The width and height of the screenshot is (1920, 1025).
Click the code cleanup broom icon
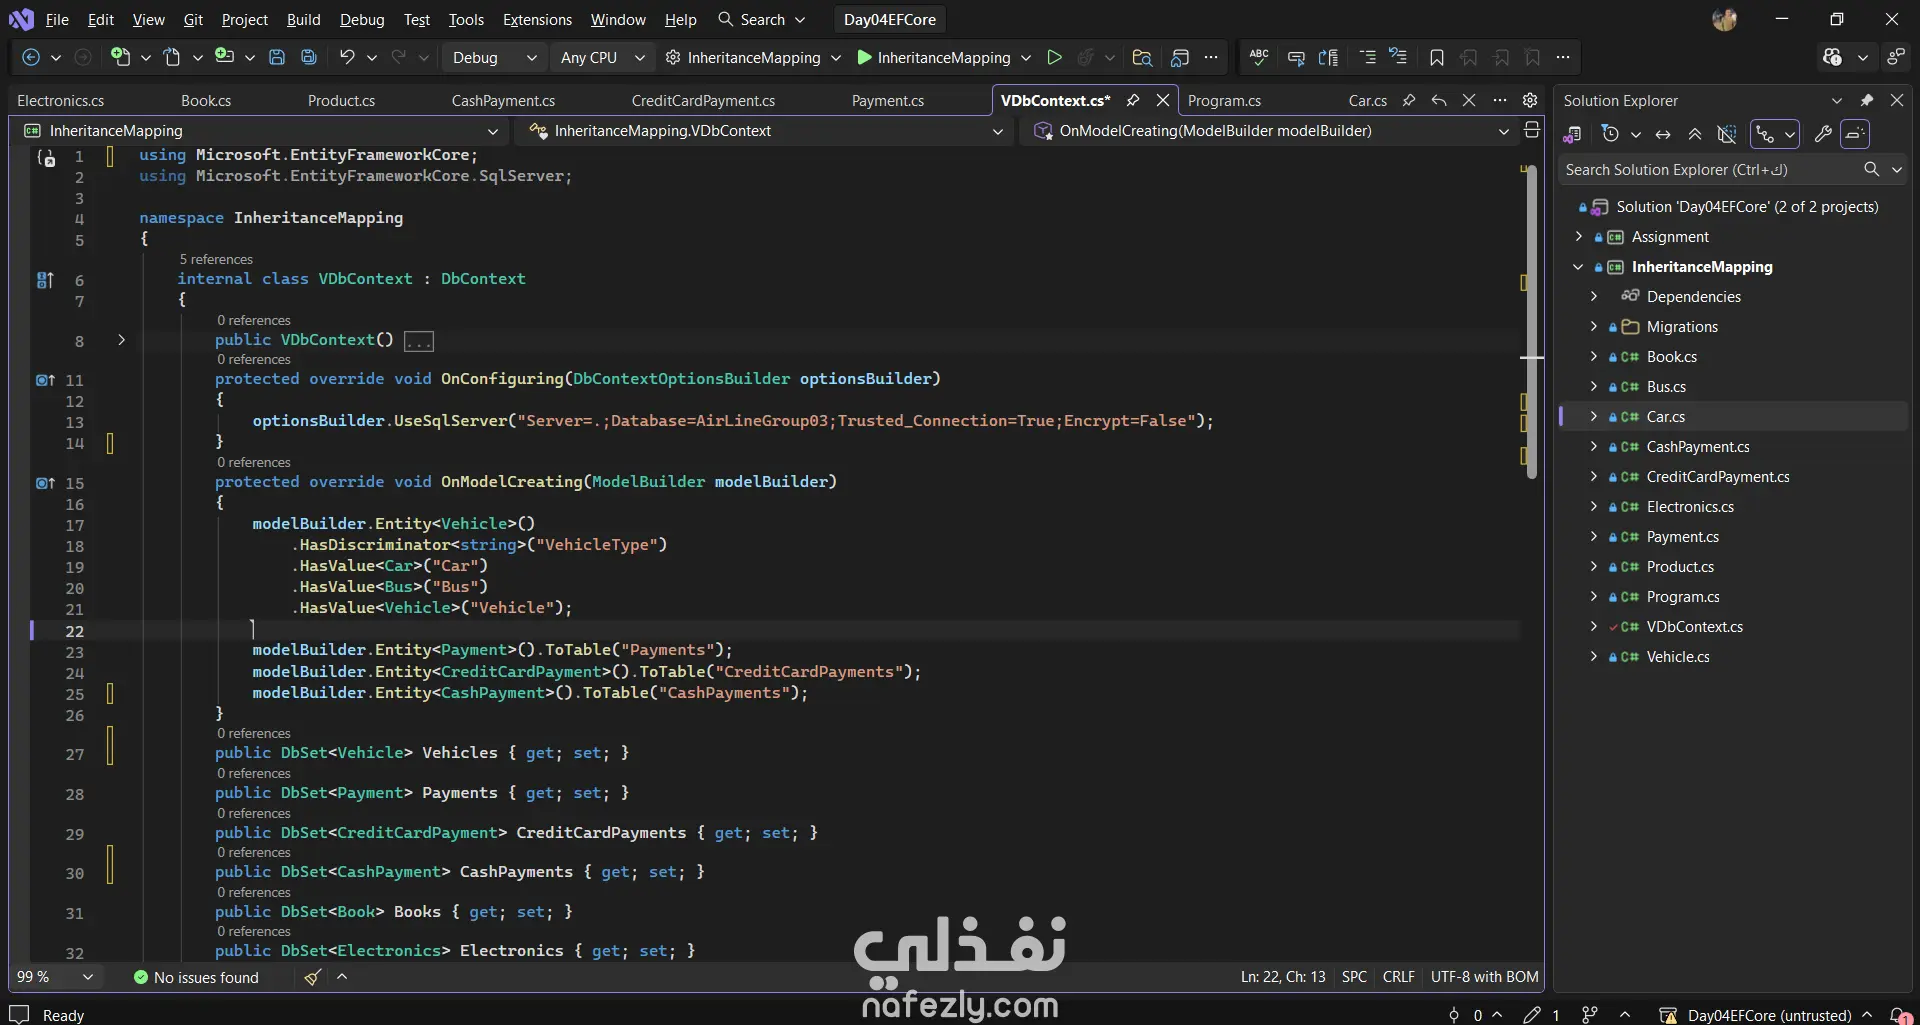[313, 977]
